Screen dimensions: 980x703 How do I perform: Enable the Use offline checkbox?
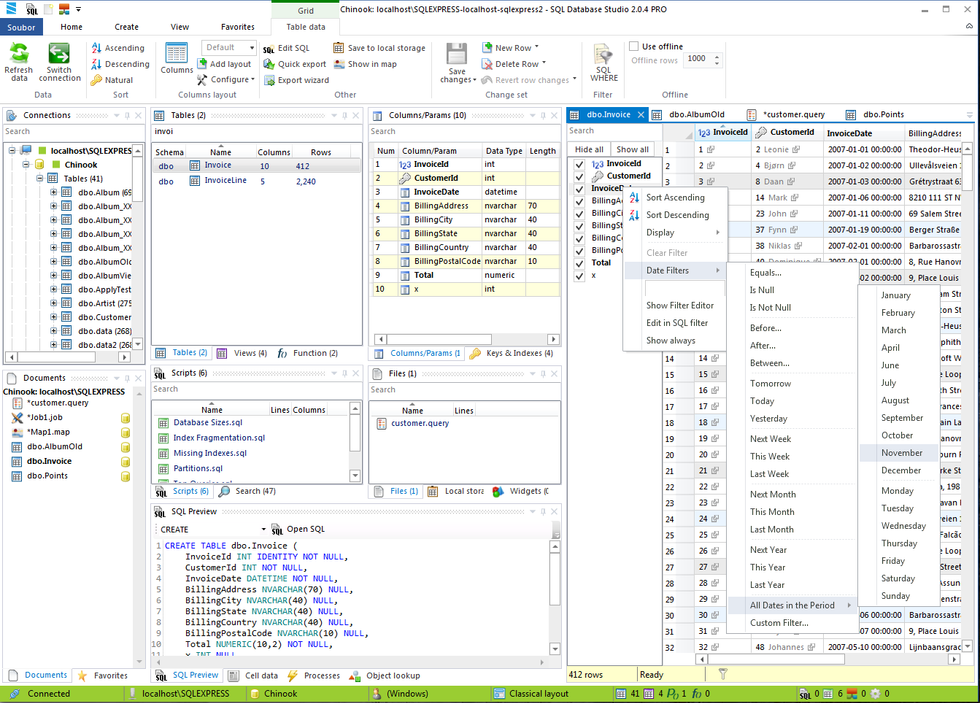point(634,46)
